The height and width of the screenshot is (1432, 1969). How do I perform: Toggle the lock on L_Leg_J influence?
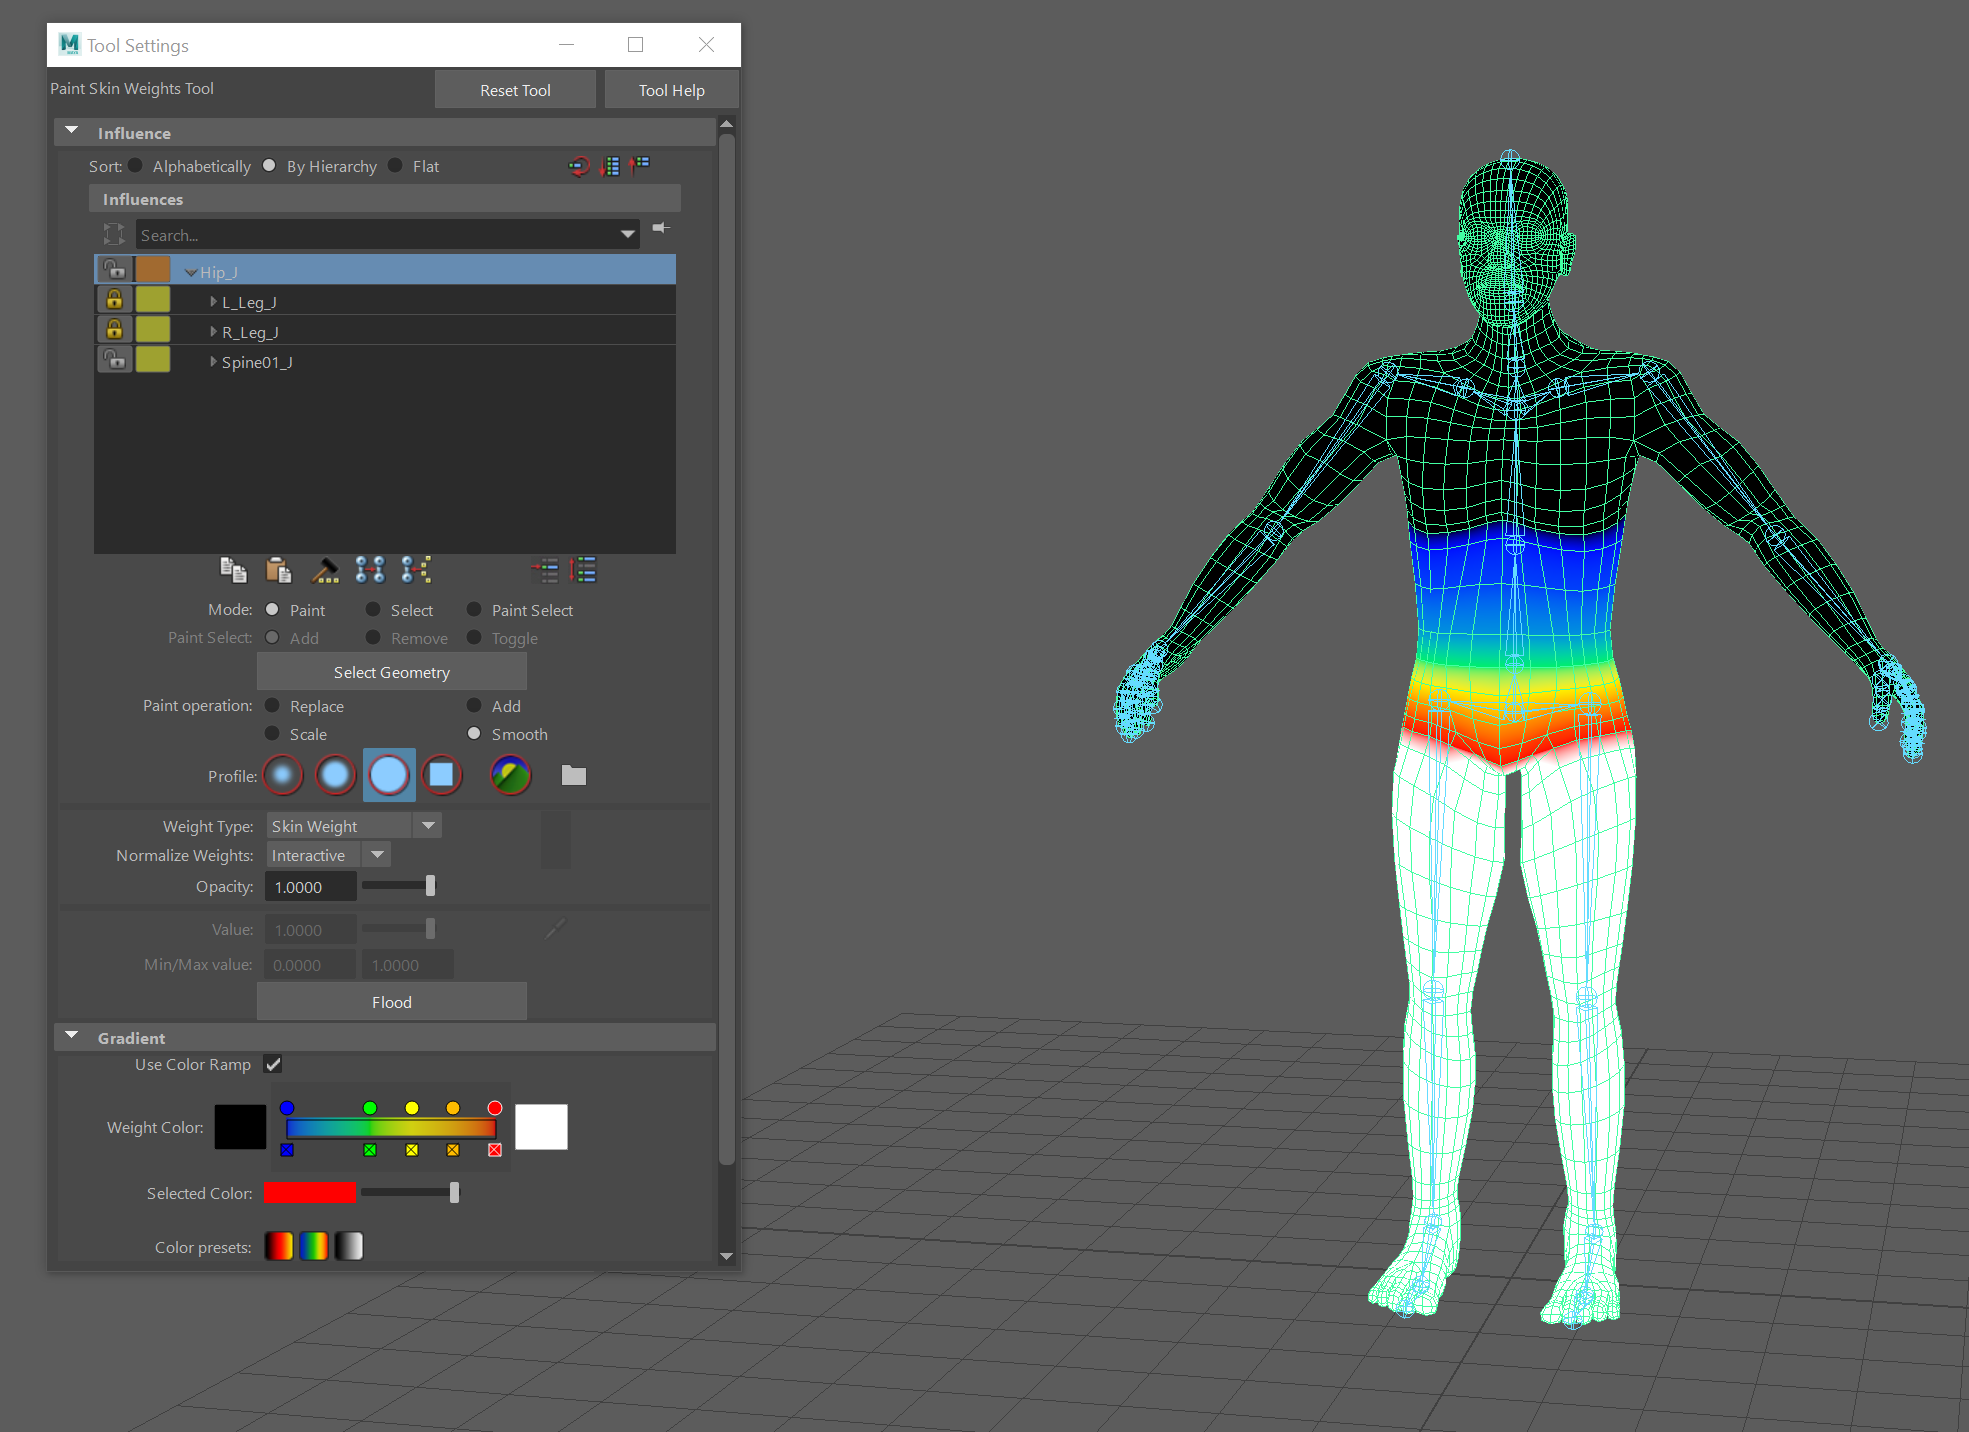[x=115, y=299]
